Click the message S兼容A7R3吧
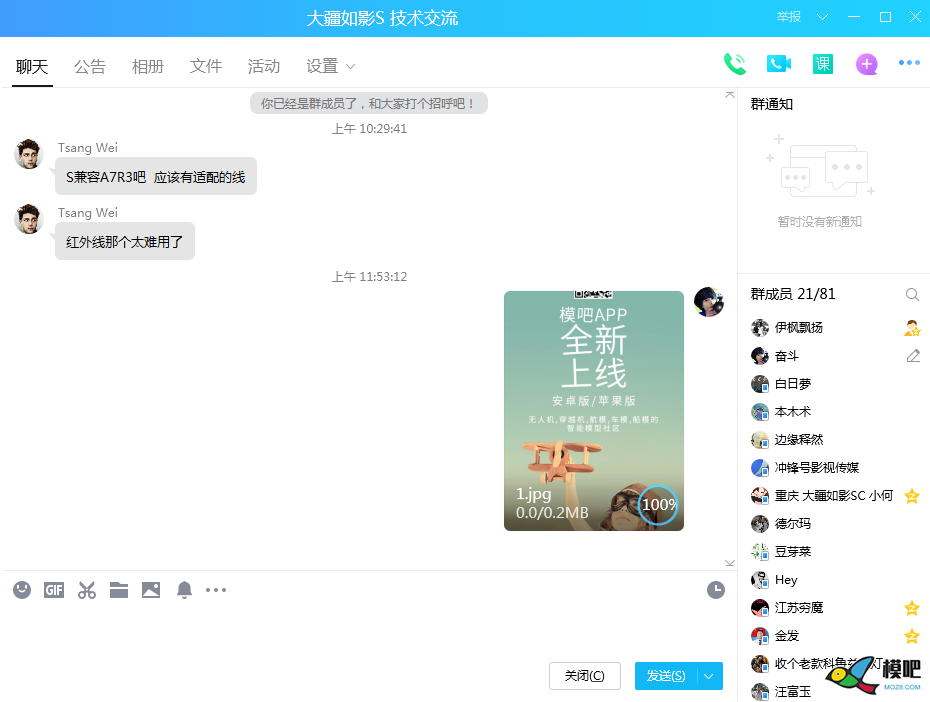 pos(156,176)
